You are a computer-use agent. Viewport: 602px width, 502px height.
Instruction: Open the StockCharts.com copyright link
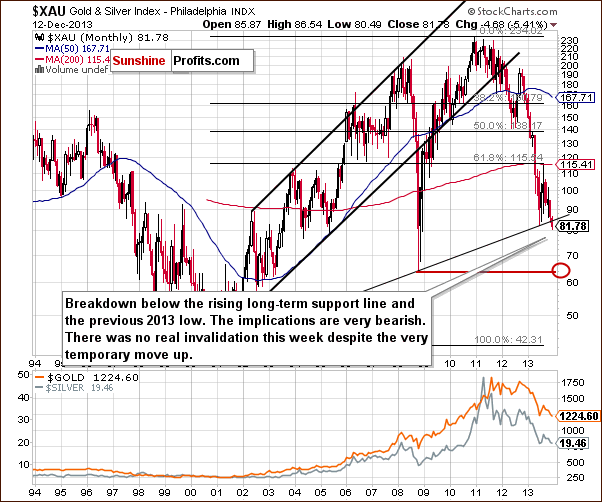513,12
